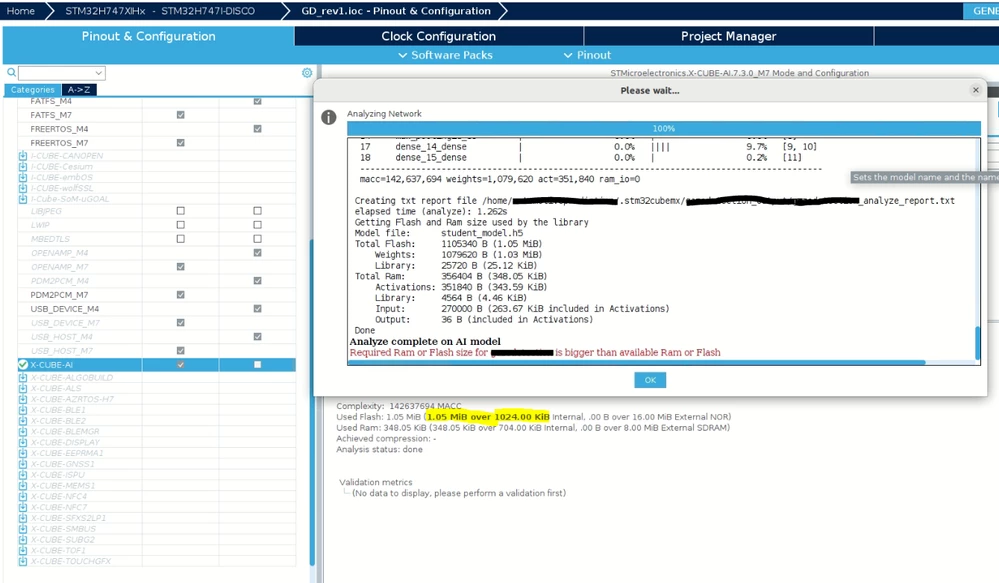Screen dimensions: 999x583
Task: Click the GENERATE code button at top right
Action: [982, 11]
